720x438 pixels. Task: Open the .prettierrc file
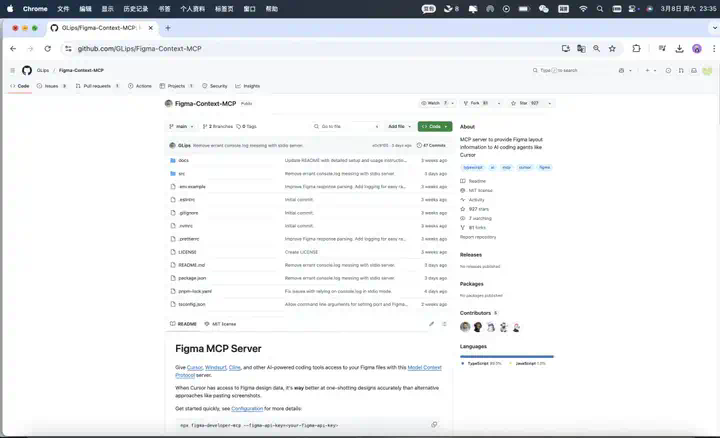pos(189,239)
